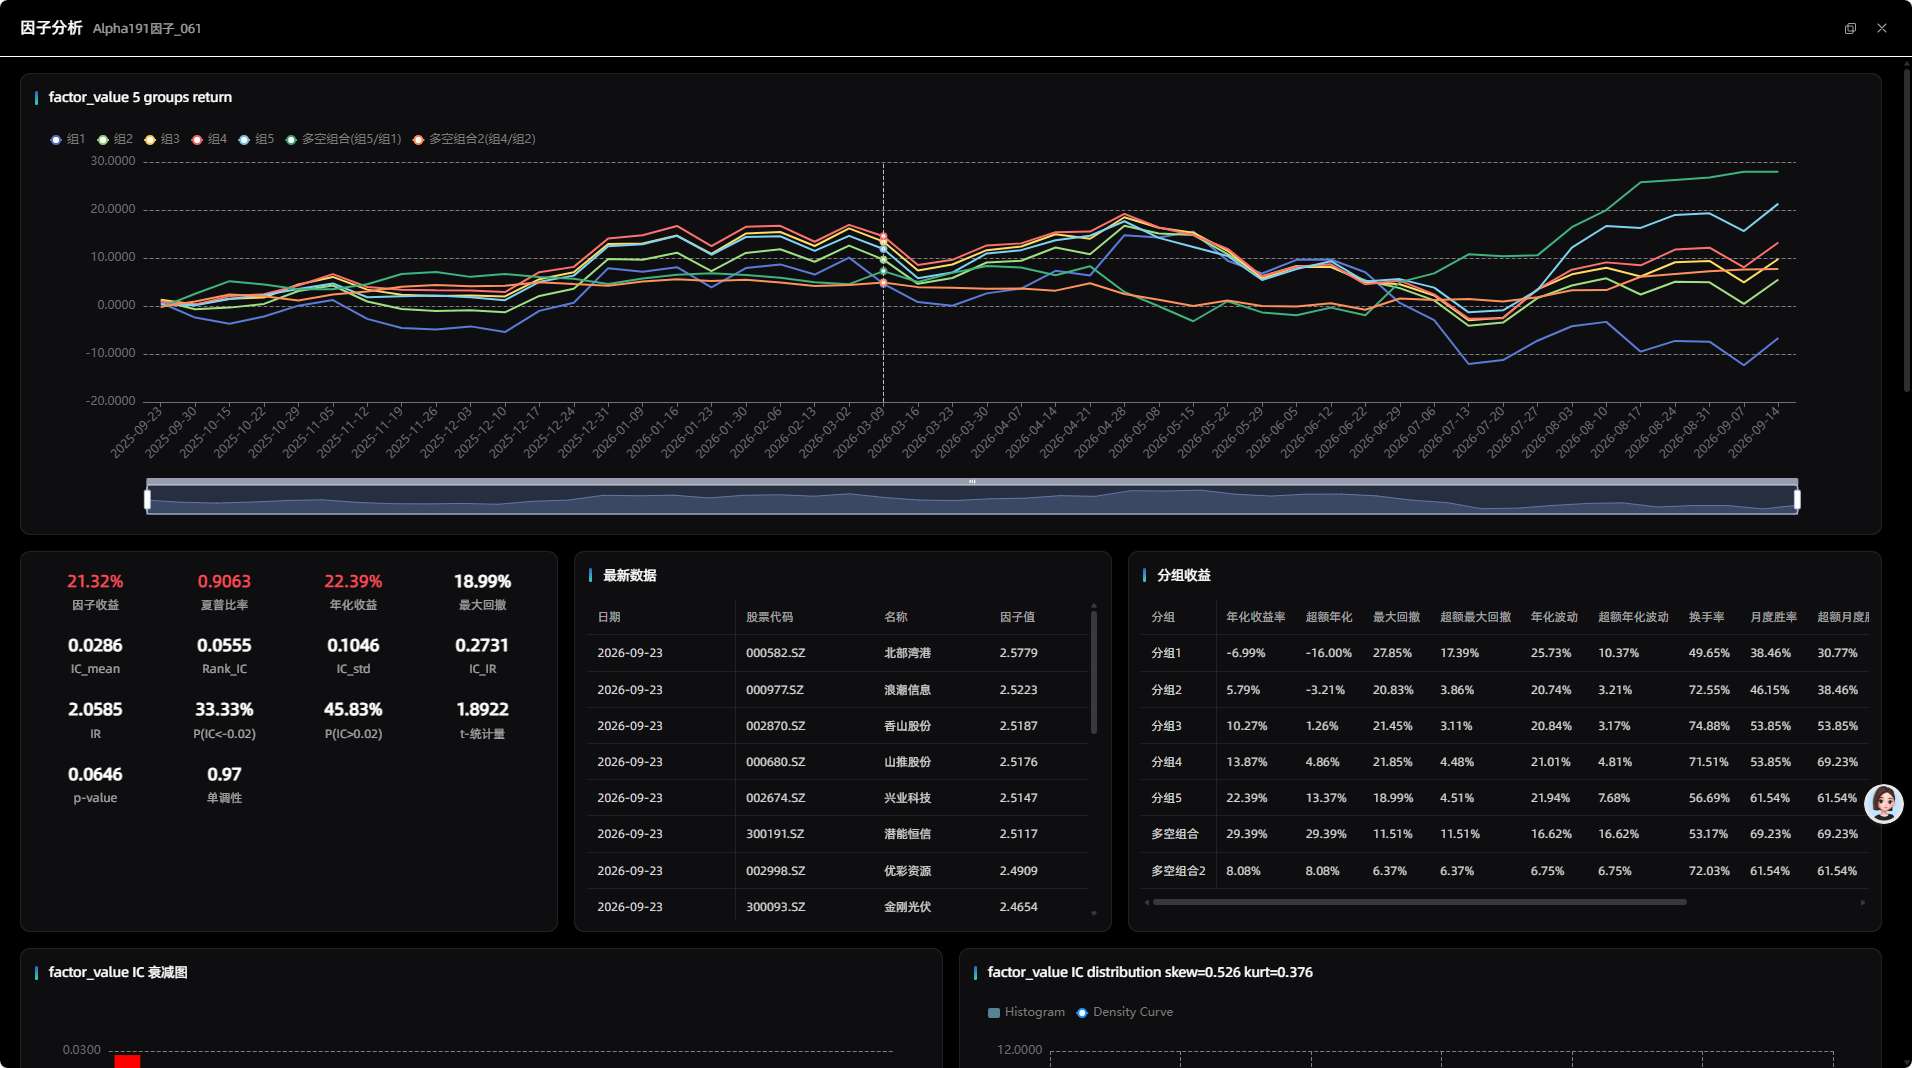Image resolution: width=1912 pixels, height=1068 pixels.
Task: Select the 分组1 row label
Action: (x=1166, y=653)
